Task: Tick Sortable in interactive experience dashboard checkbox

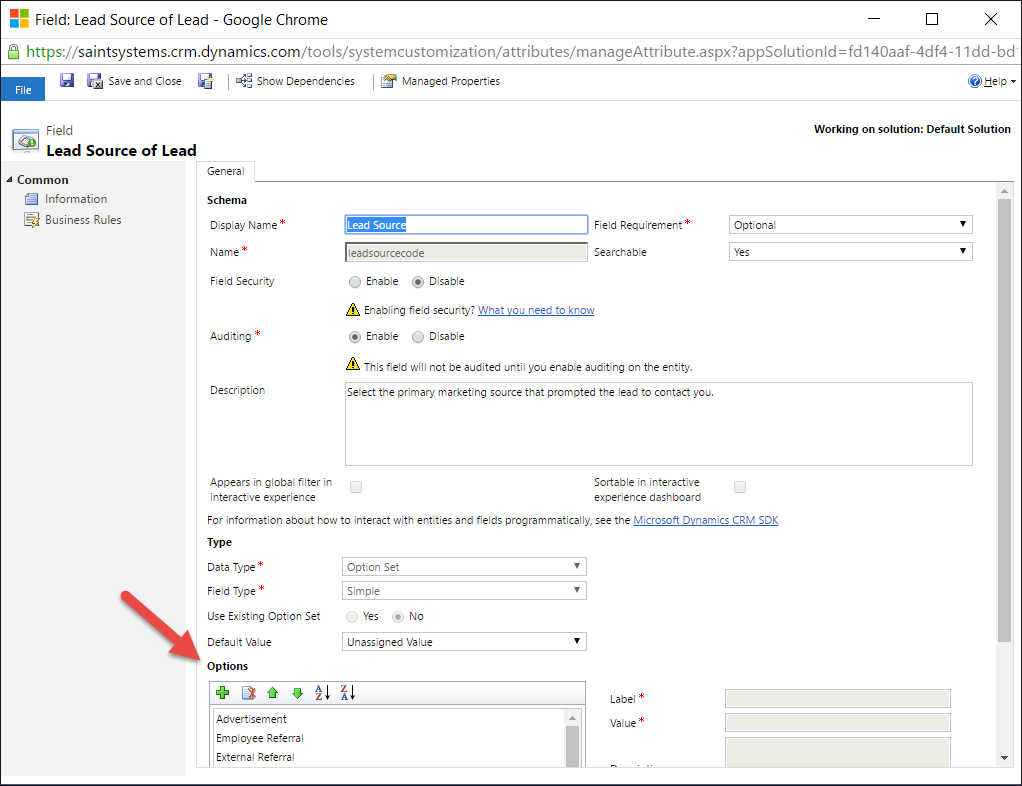Action: (740, 487)
